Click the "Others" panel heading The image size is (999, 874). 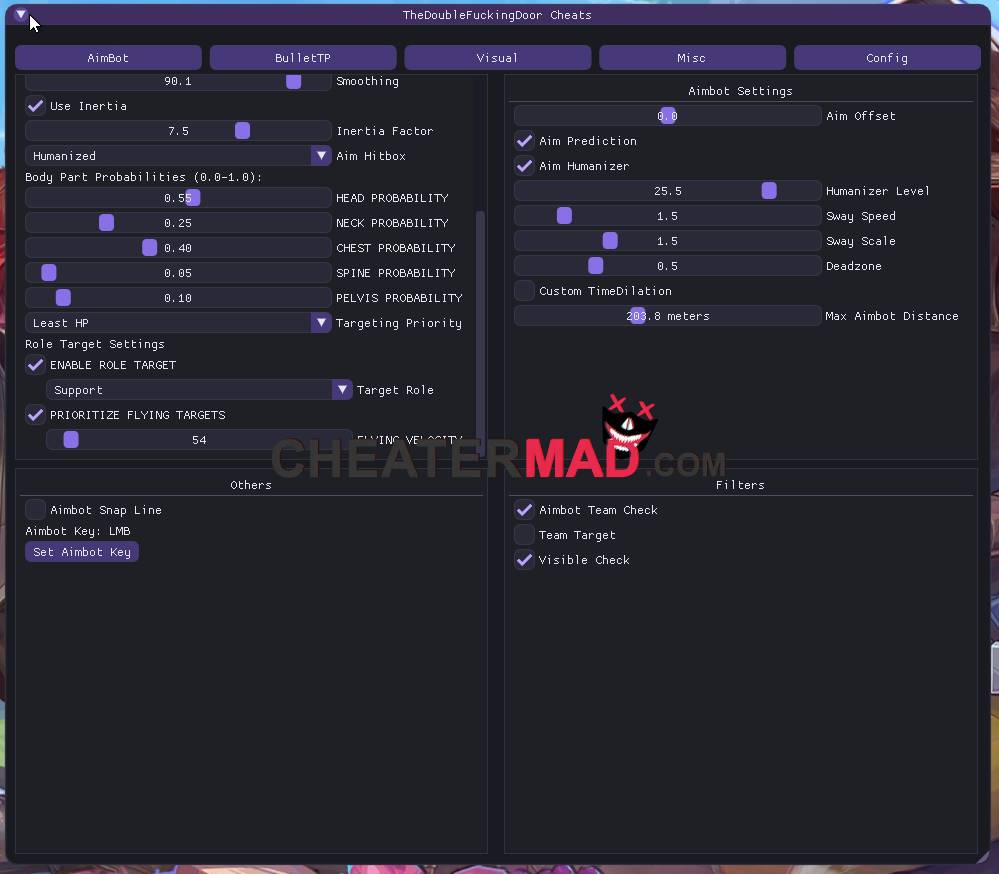[x=251, y=485]
